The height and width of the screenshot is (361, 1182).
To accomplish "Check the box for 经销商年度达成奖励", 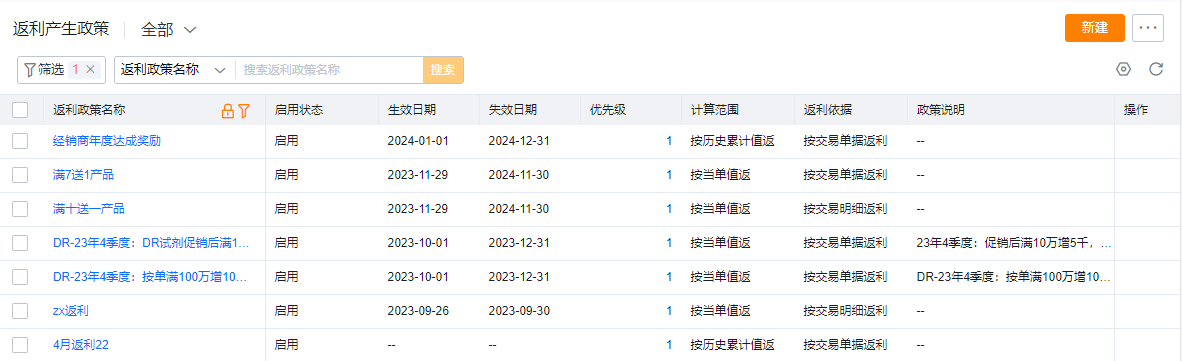I will pos(20,140).
